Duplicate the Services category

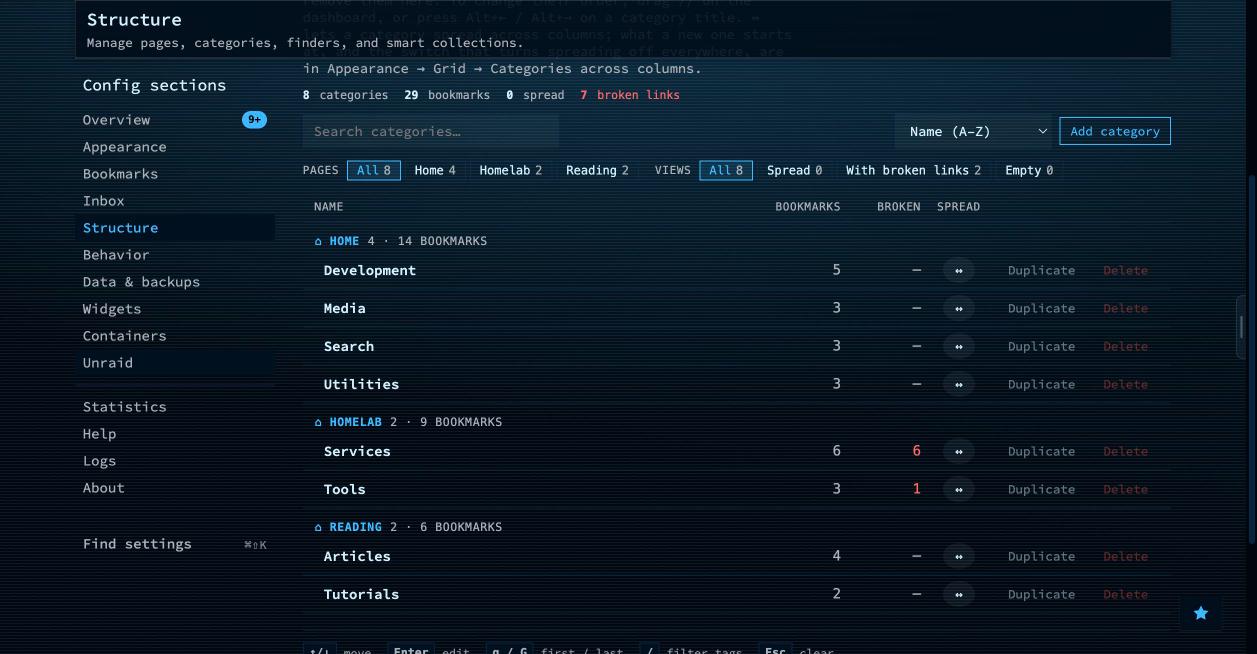tap(1041, 451)
